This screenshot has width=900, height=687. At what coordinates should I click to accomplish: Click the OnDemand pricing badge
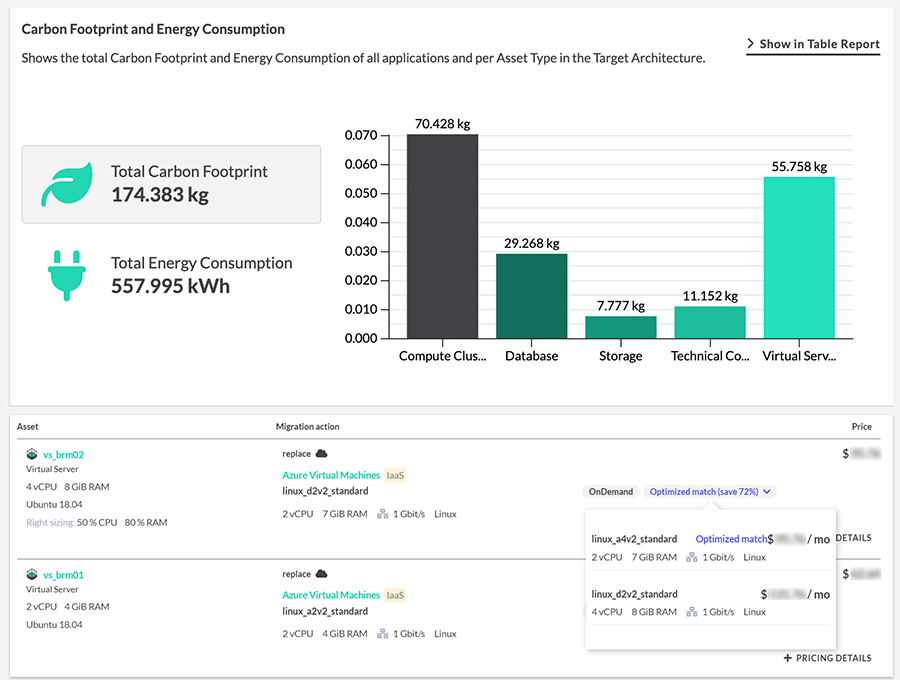(611, 492)
